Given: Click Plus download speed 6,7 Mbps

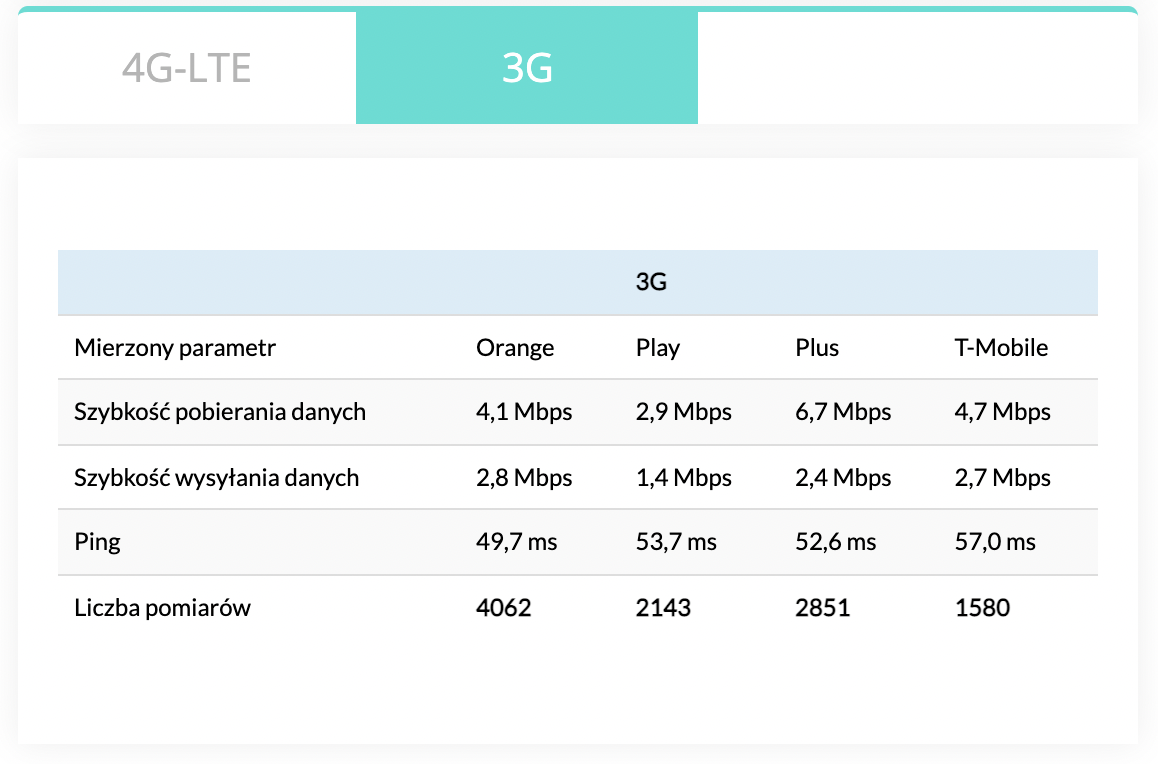Looking at the screenshot, I should pos(843,412).
